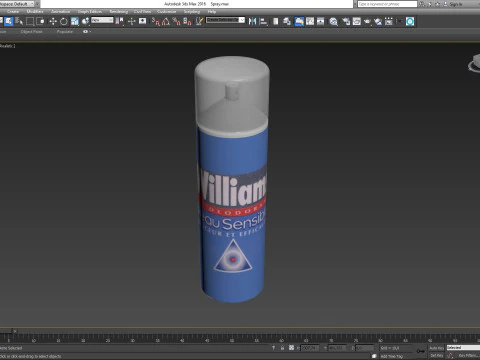This screenshot has width=480, height=360.
Task: Activate Select and Move tool
Action: pos(53,22)
